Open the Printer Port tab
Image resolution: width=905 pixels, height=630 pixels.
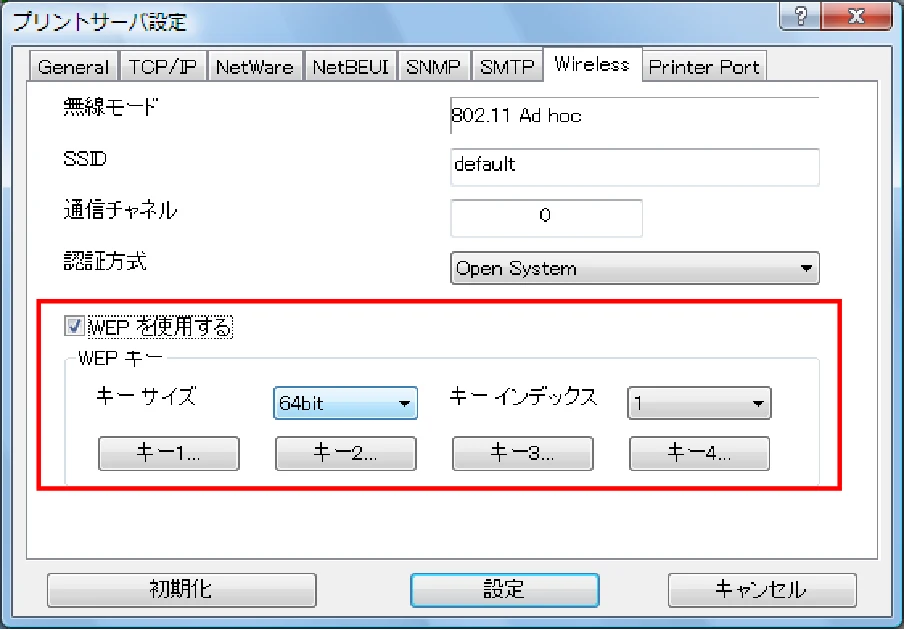[x=704, y=66]
